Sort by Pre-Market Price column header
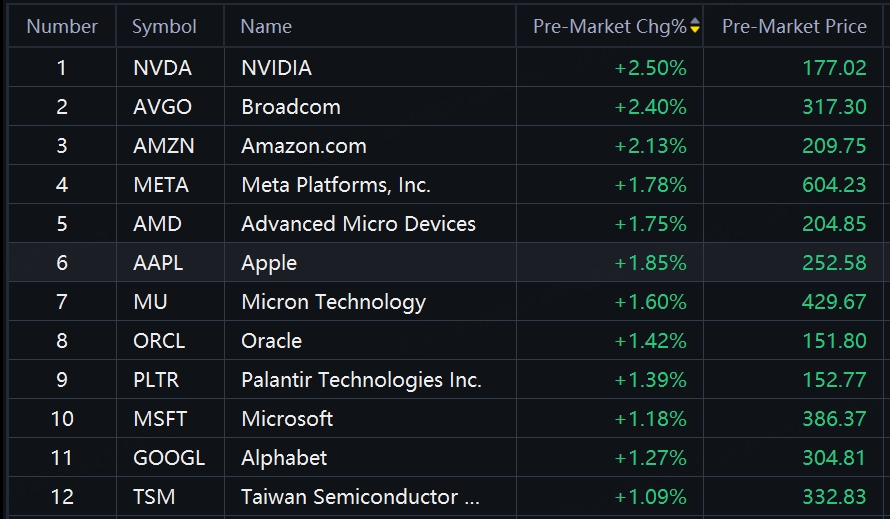 [794, 27]
